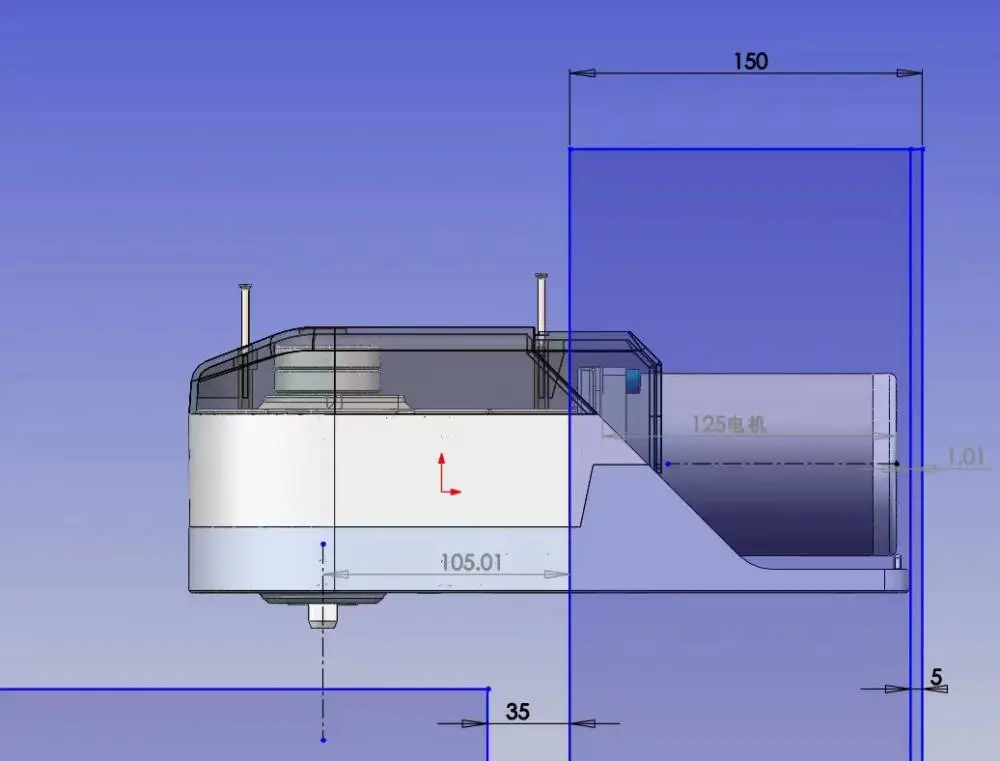The height and width of the screenshot is (761, 1000).
Task: Select the greyed 1.01 dimension
Action: click(x=966, y=457)
